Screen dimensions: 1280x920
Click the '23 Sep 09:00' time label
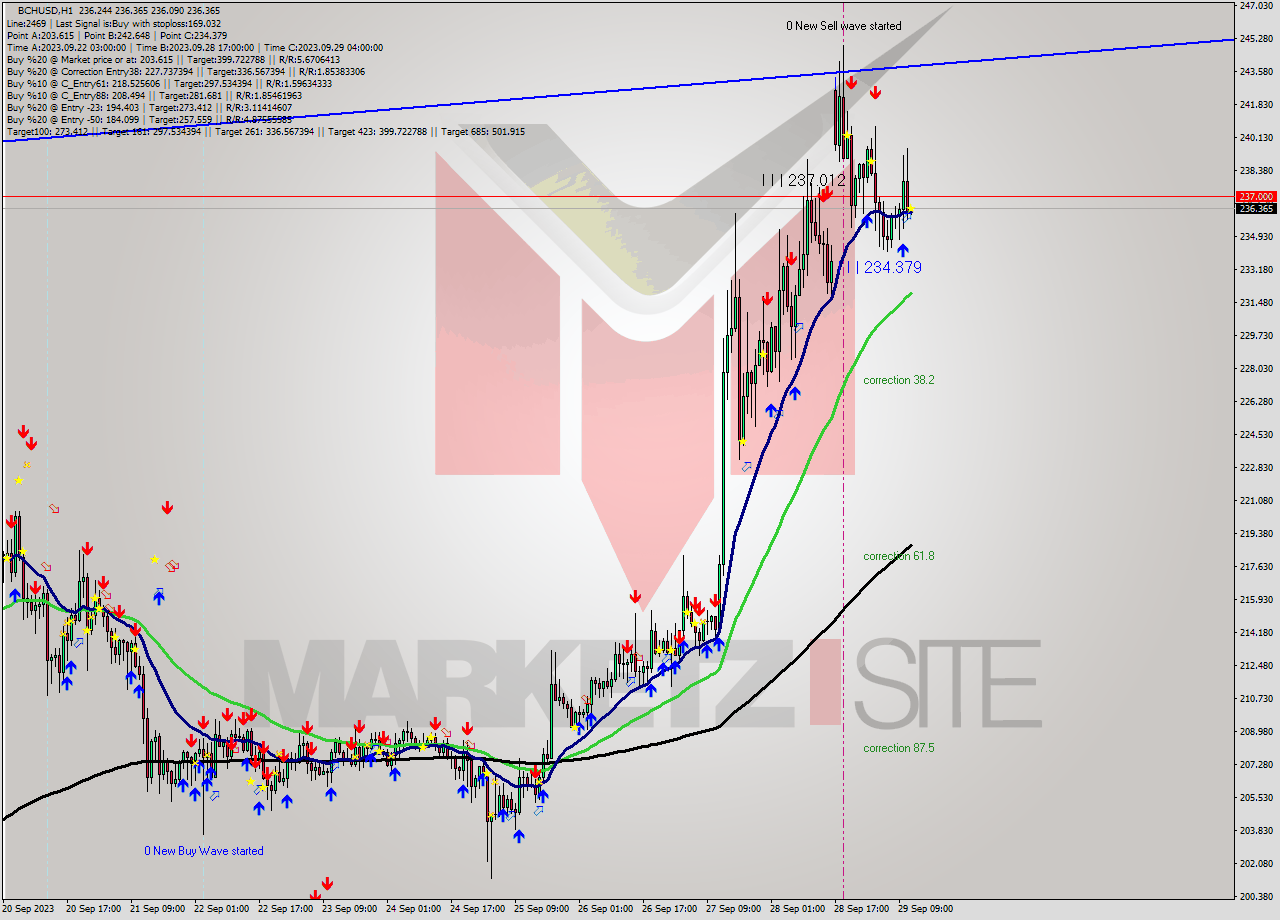[350, 910]
